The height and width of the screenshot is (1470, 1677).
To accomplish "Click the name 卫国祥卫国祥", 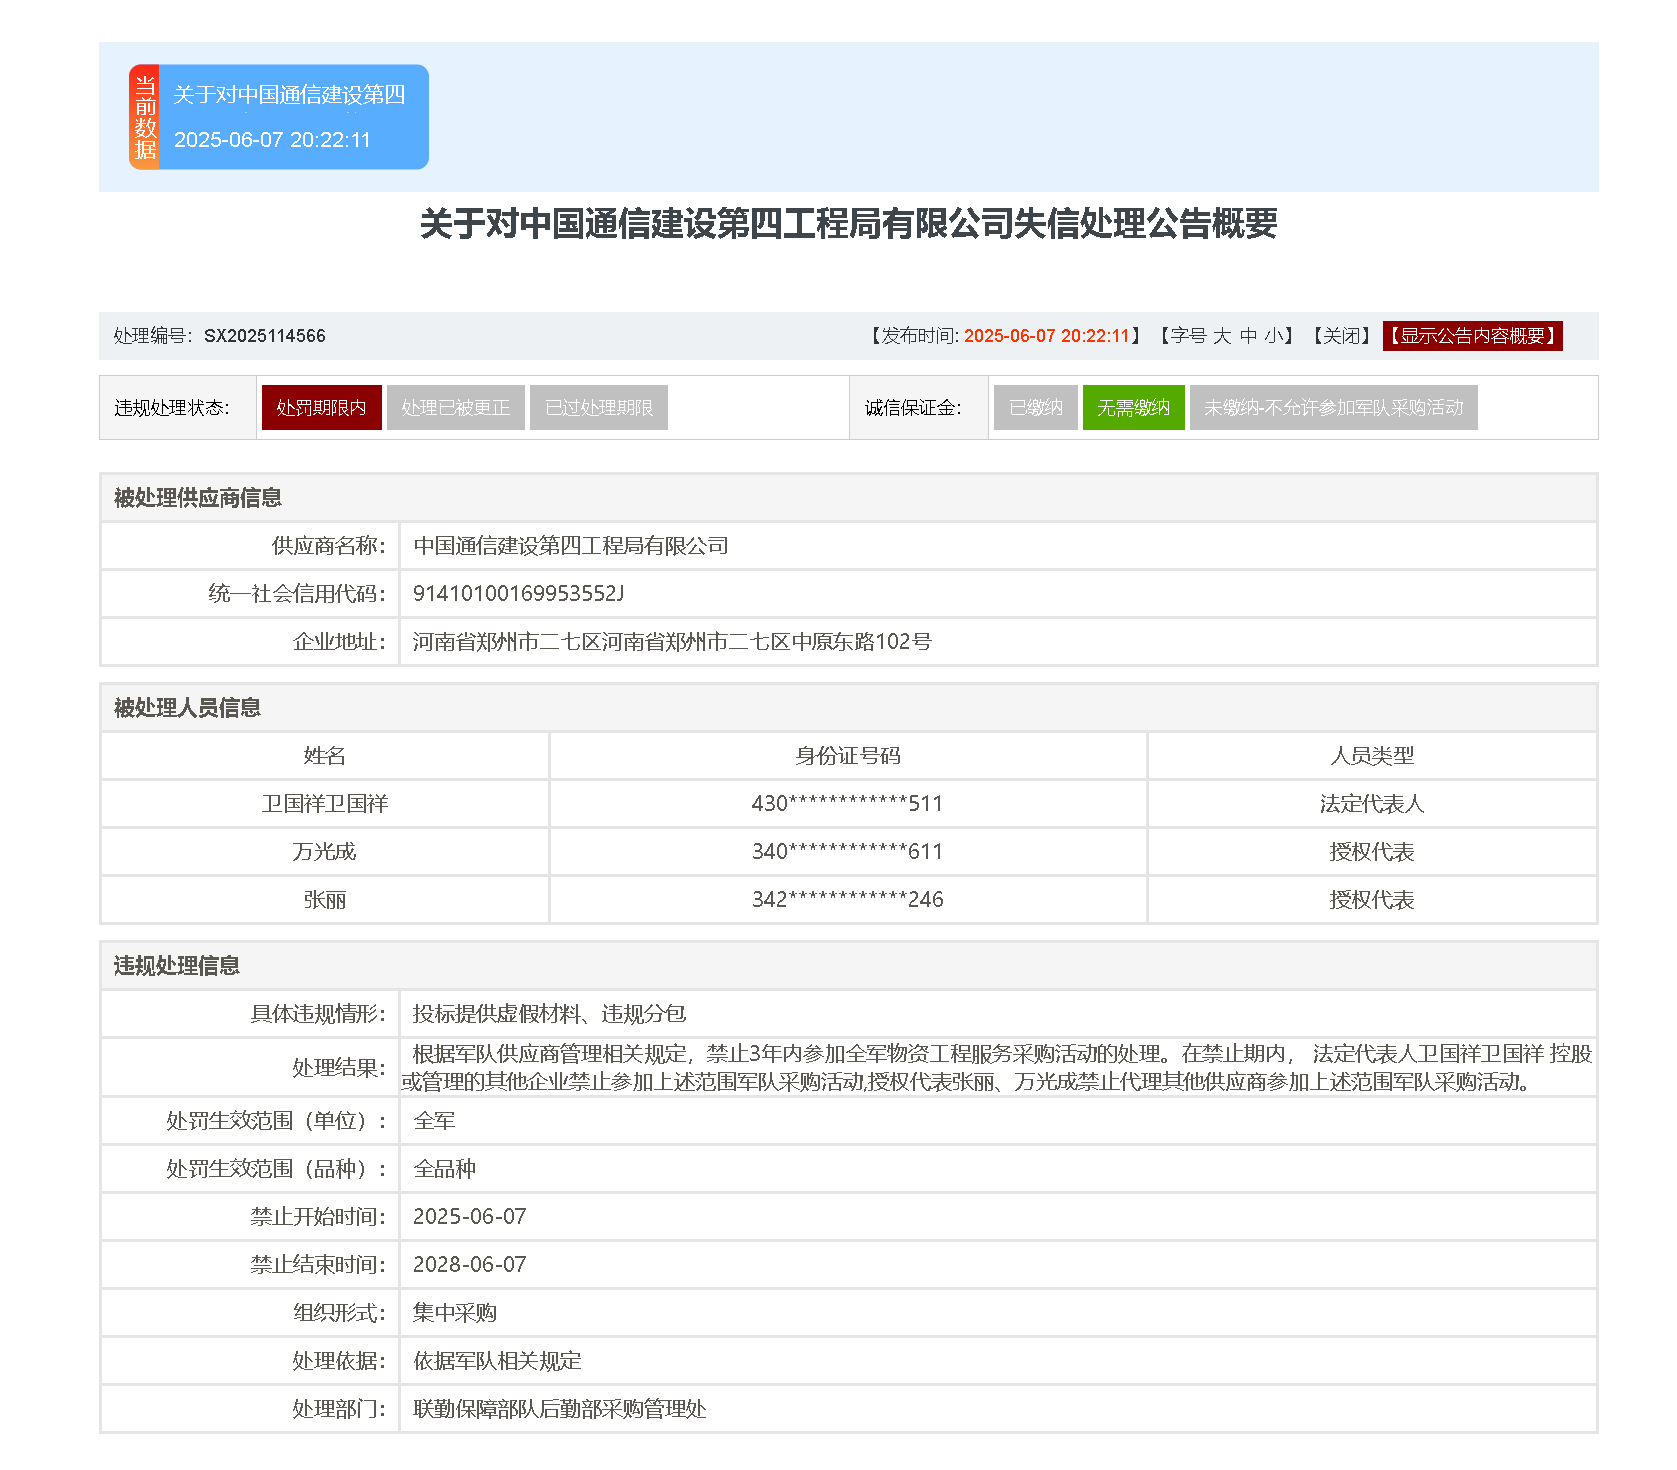I will 325,804.
